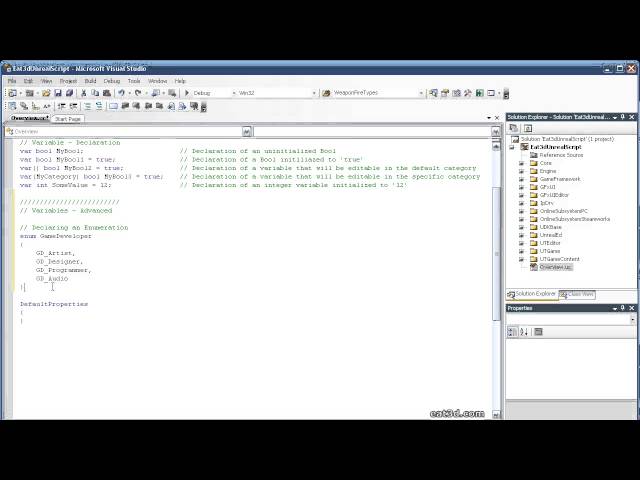The image size is (640, 480).
Task: Click the Start Debugging play icon
Action: click(x=187, y=93)
